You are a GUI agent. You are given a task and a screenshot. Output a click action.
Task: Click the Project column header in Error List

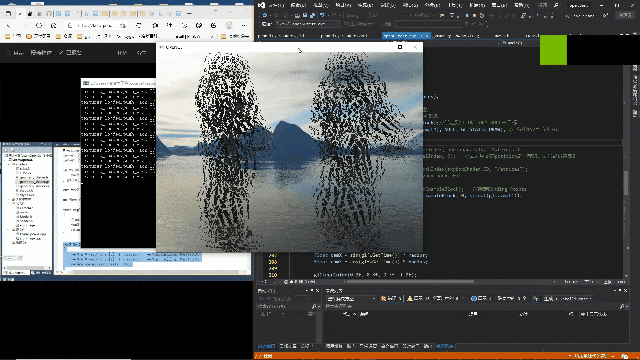coord(473,314)
